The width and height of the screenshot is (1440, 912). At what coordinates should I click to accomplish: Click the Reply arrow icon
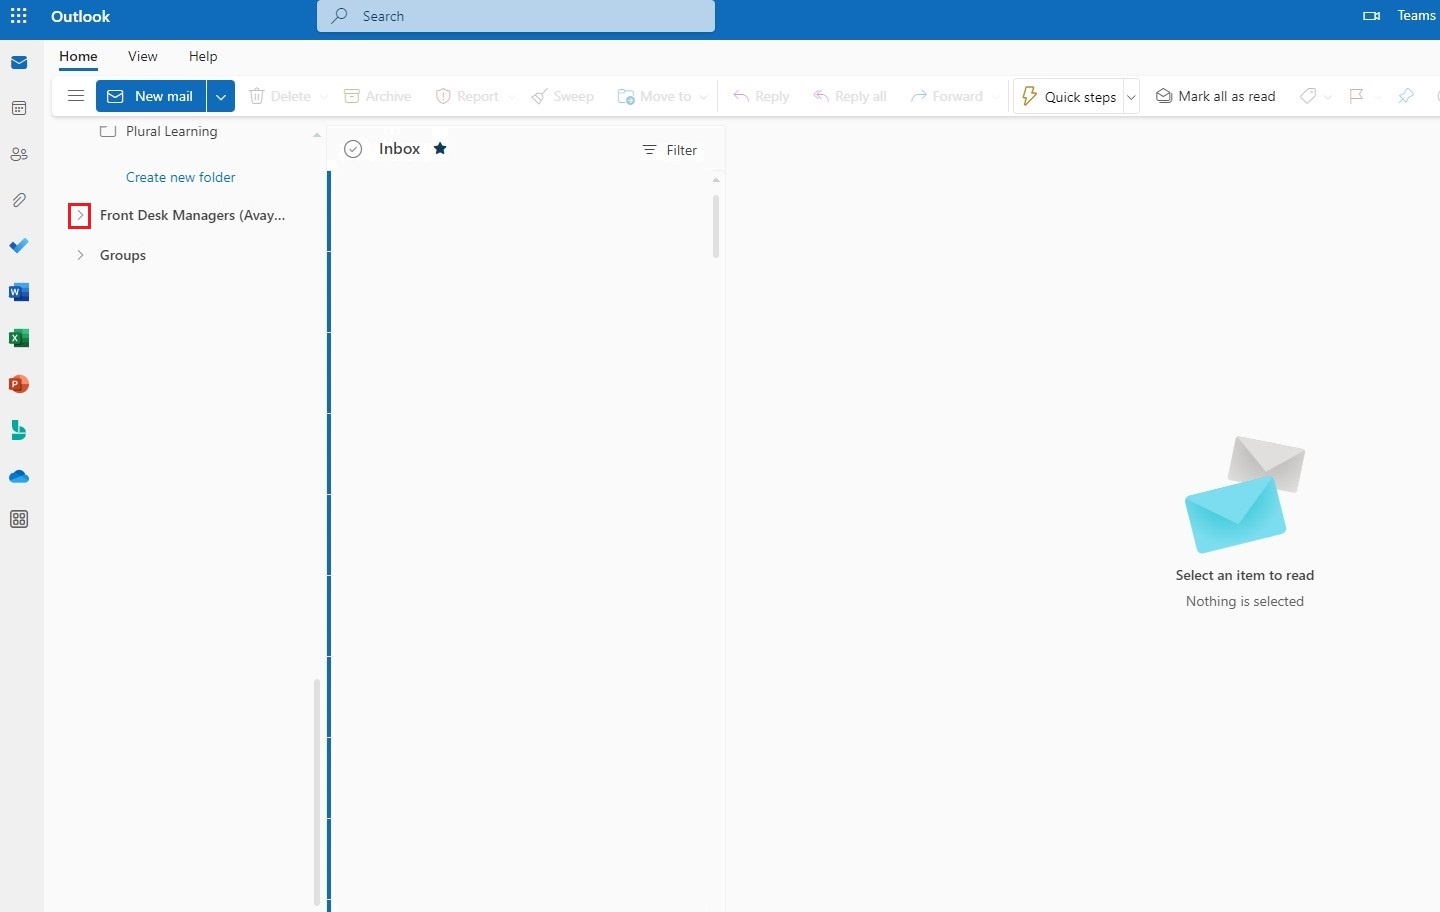coord(741,96)
